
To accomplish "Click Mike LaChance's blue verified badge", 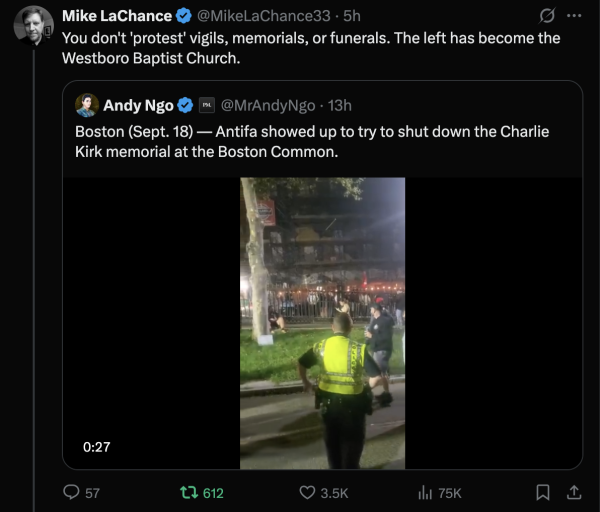I will 184,16.
